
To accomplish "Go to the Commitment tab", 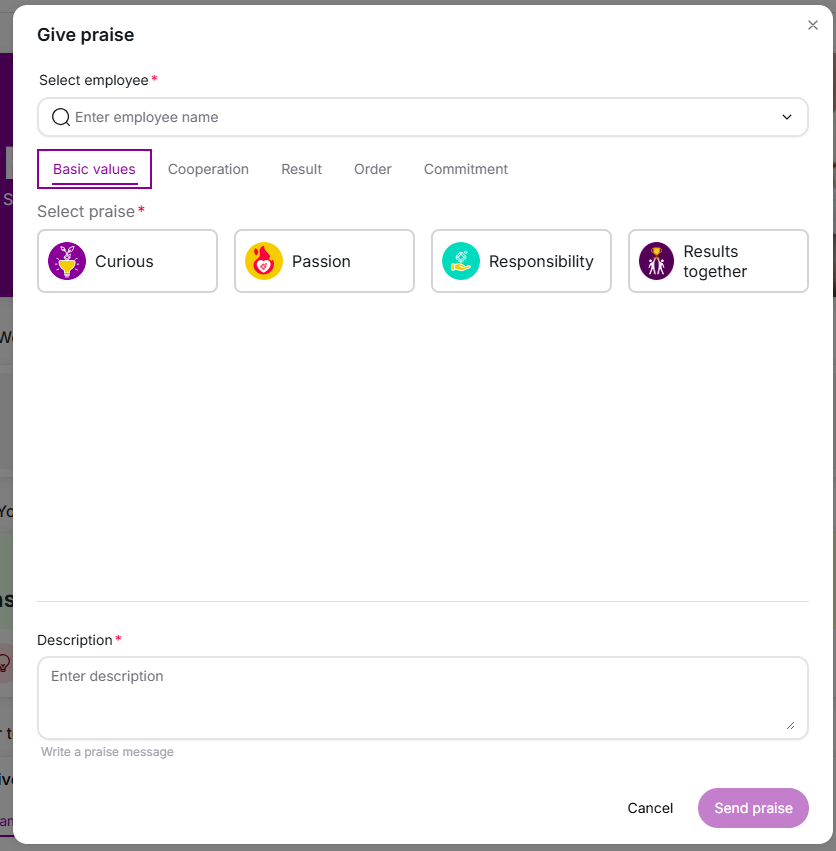I will tap(466, 169).
